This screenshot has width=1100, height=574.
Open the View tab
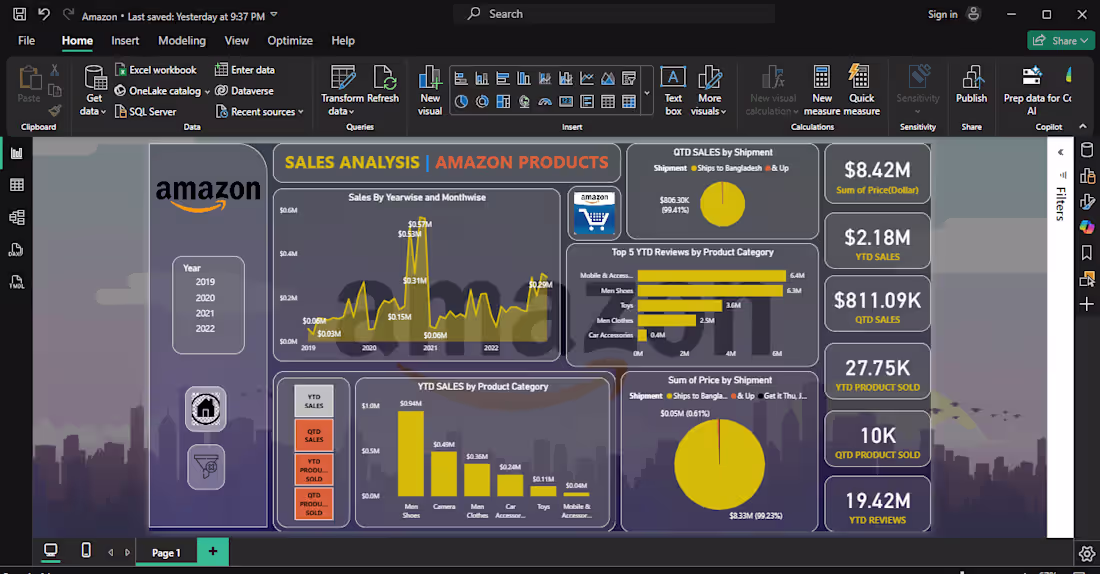[x=236, y=41]
